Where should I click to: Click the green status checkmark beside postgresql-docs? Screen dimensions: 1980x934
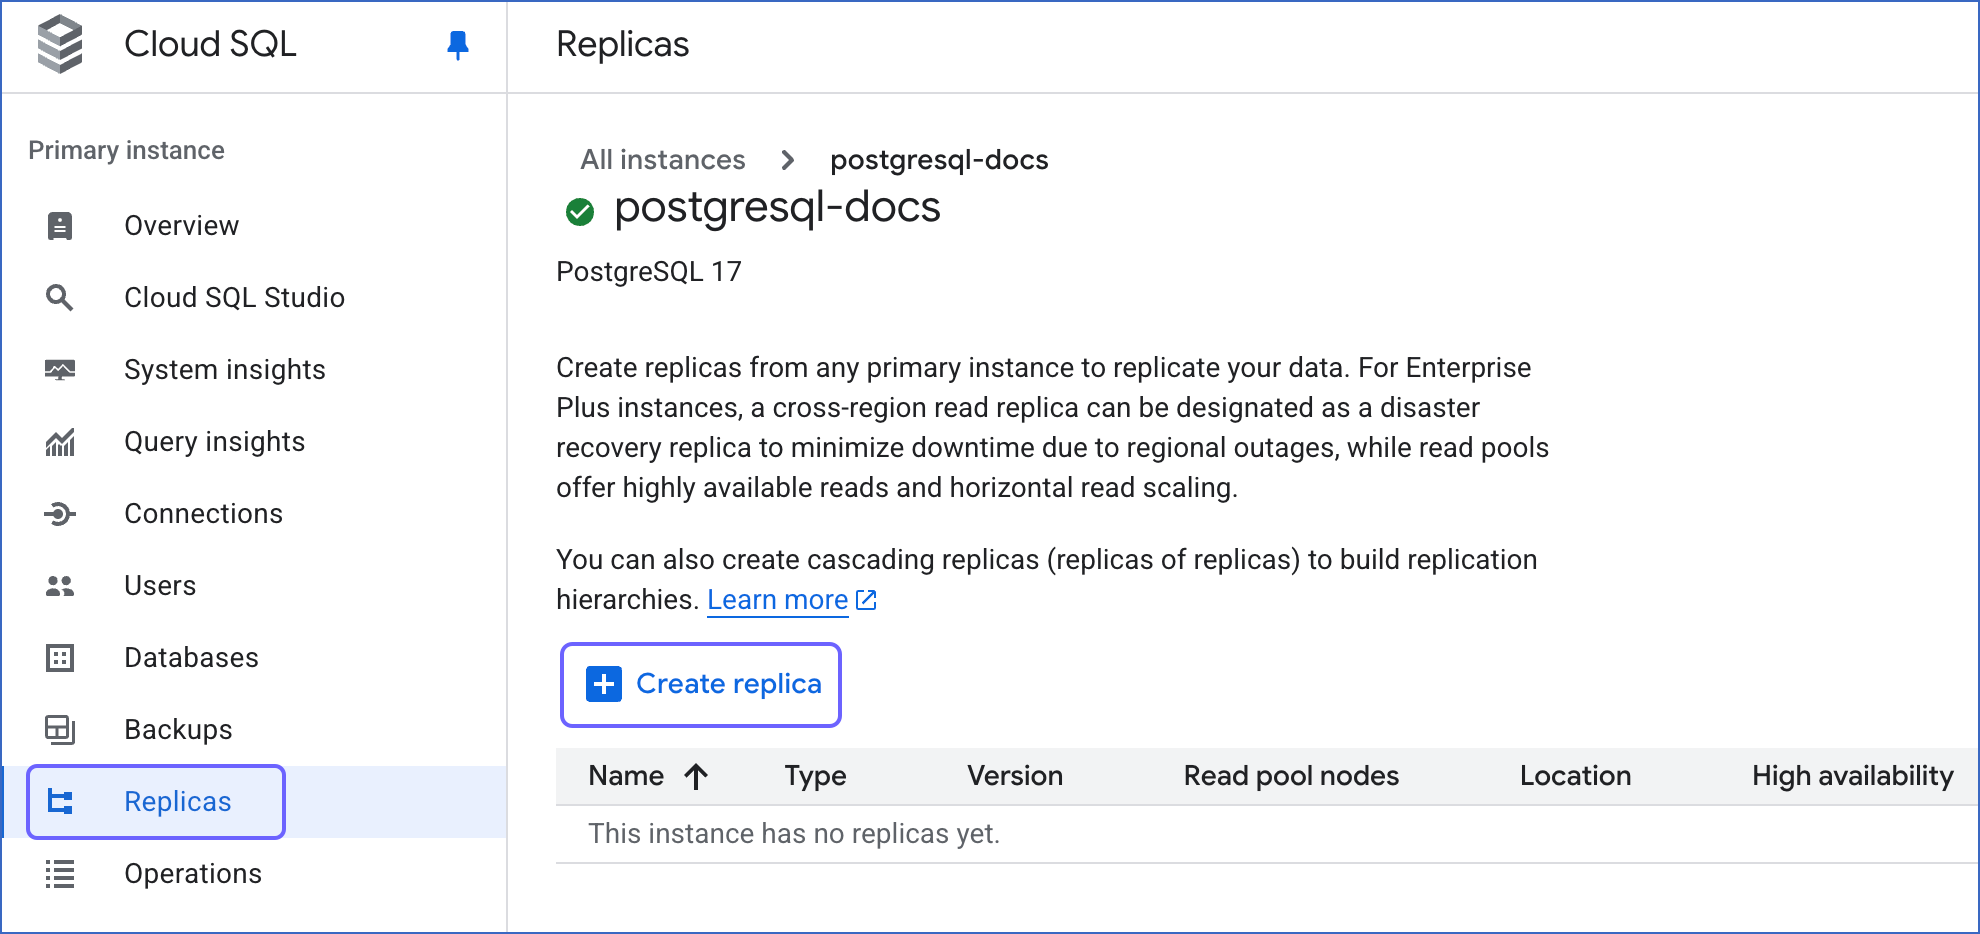pos(580,212)
